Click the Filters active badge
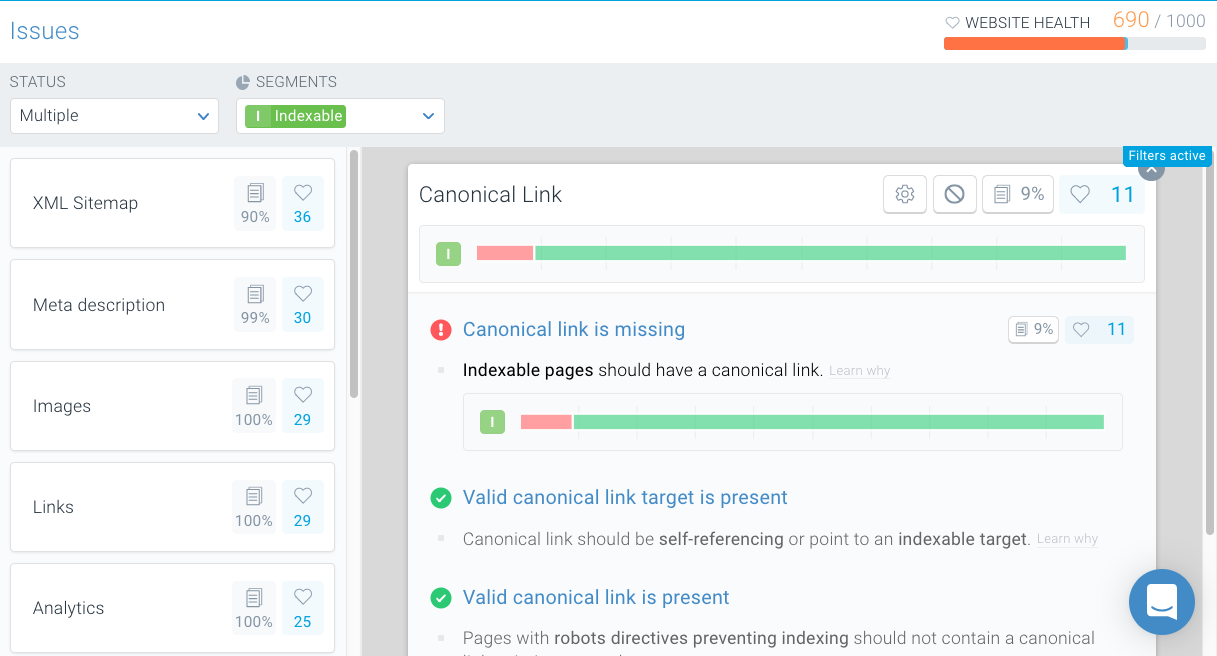Image resolution: width=1217 pixels, height=656 pixels. click(1167, 155)
